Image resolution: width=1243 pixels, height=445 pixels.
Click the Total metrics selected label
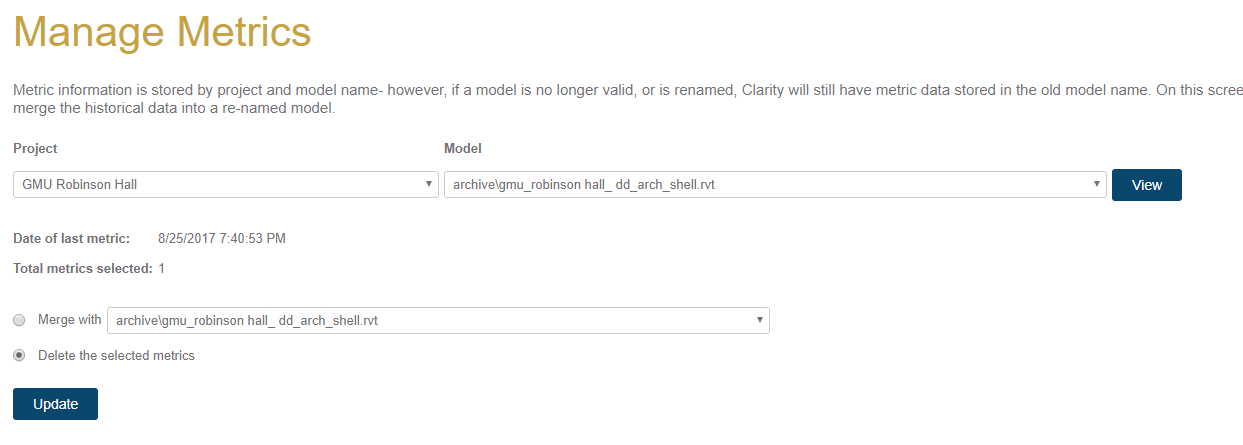point(82,268)
